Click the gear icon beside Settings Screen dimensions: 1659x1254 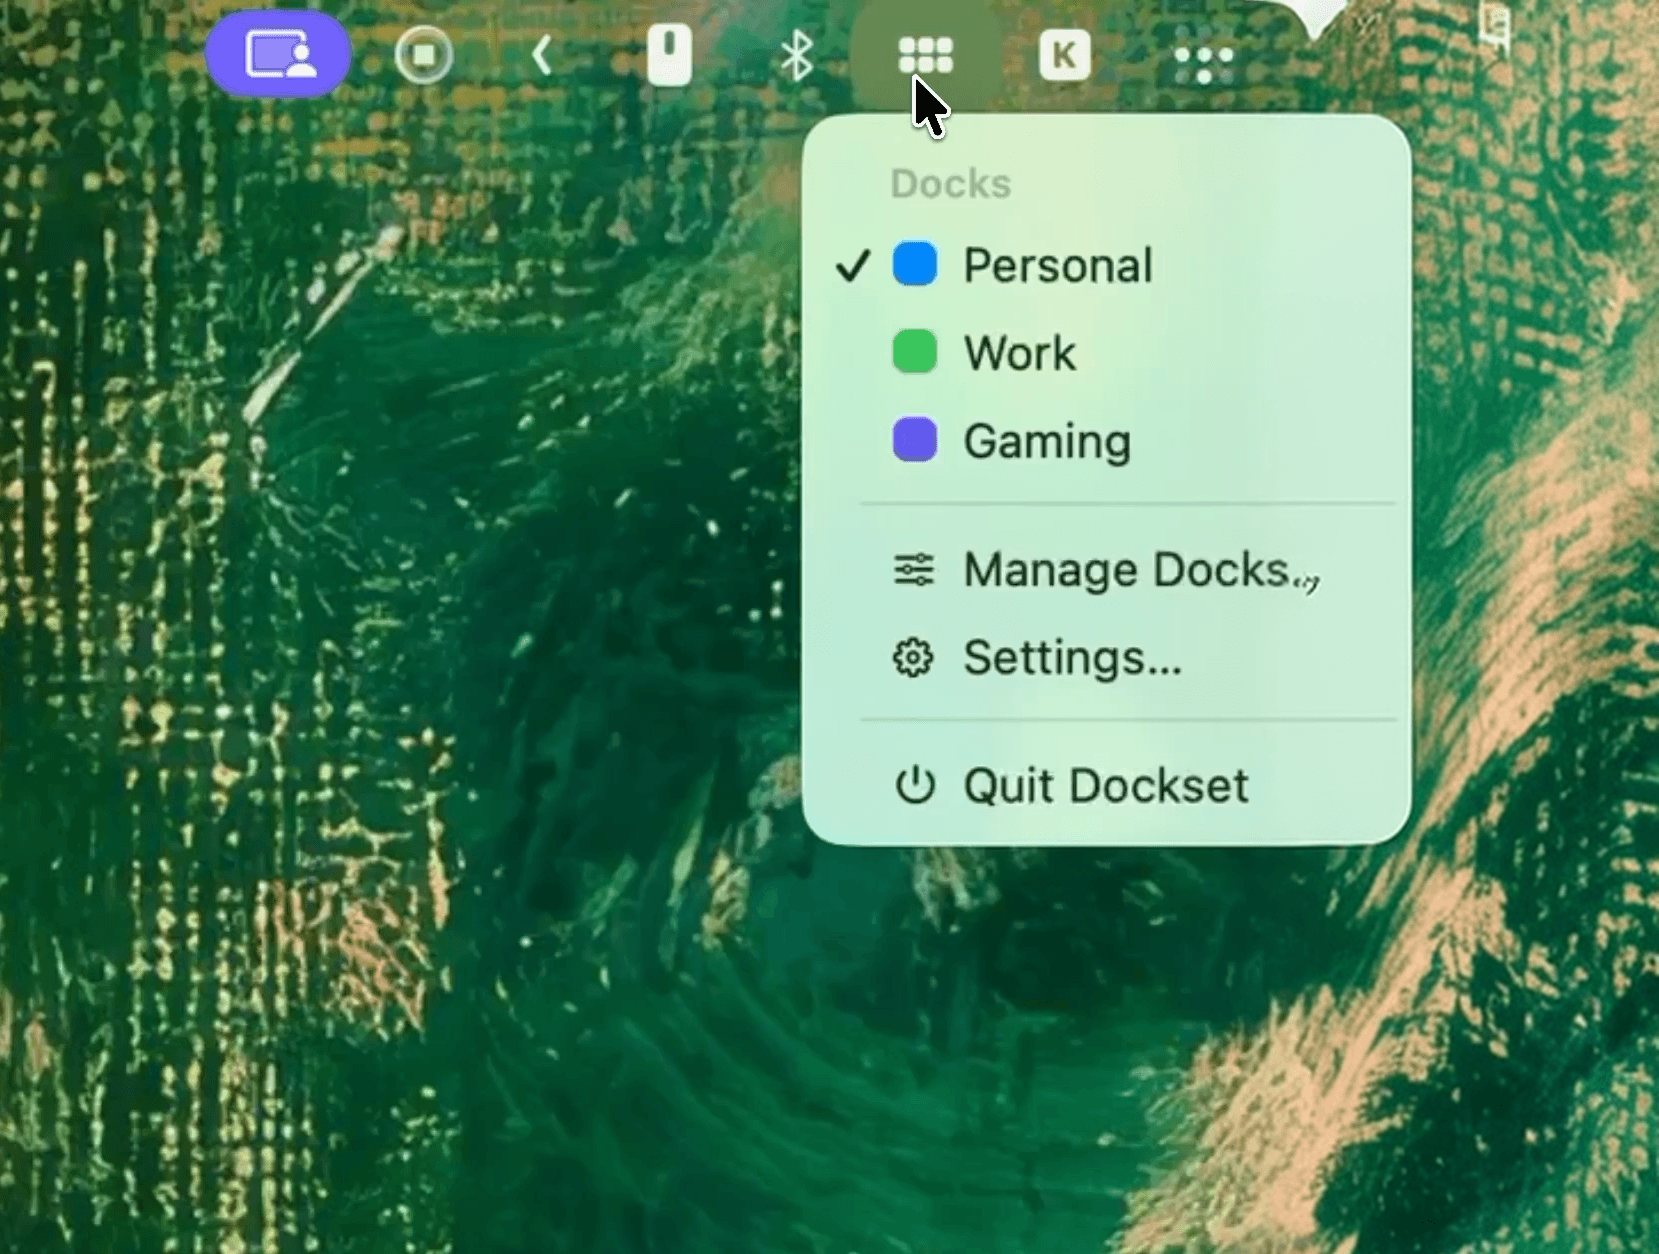pyautogui.click(x=913, y=658)
